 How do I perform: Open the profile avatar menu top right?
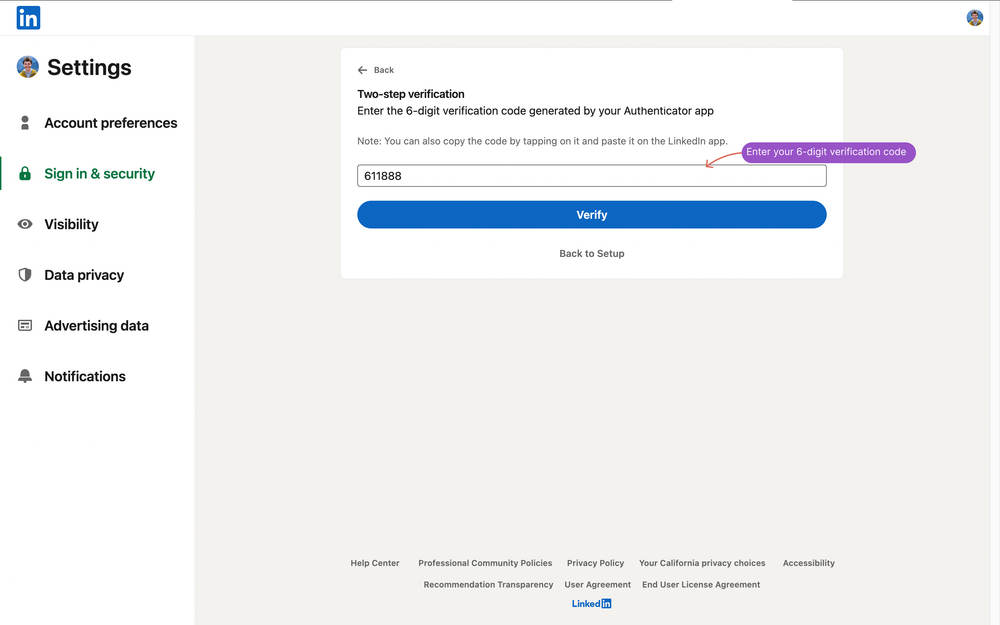pos(974,17)
